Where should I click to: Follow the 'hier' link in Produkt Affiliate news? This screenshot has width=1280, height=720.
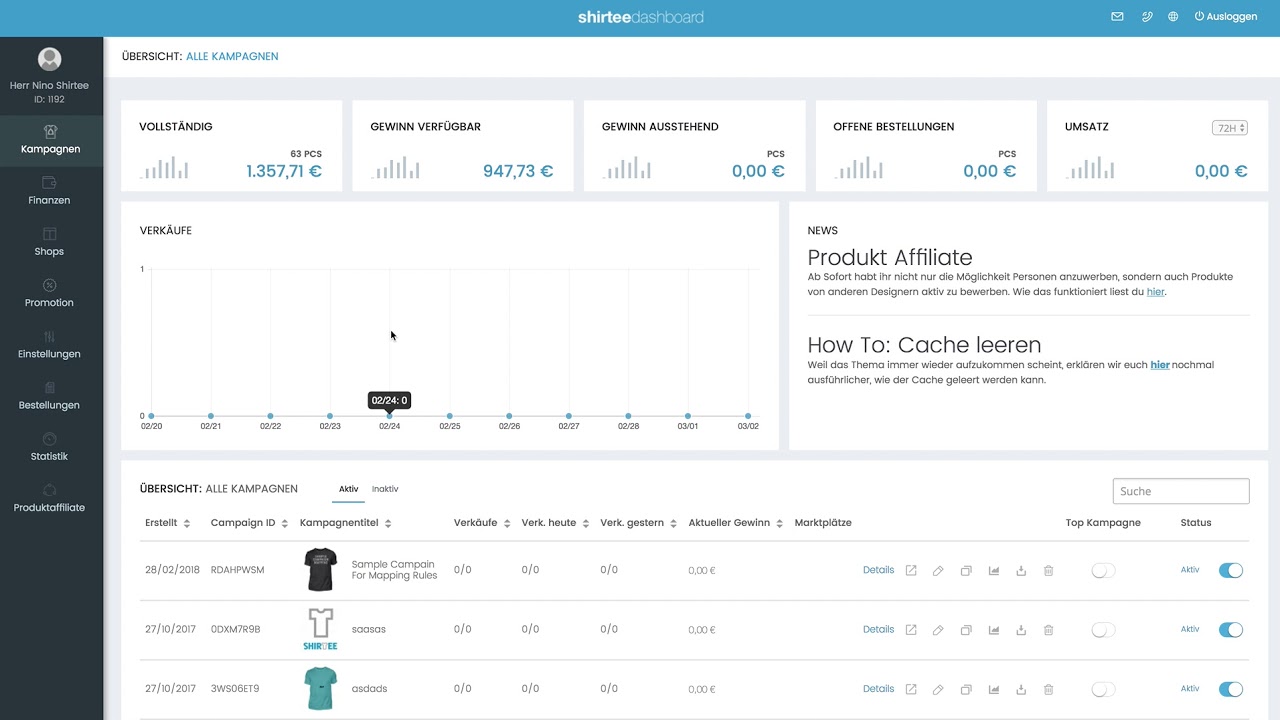(x=1155, y=292)
